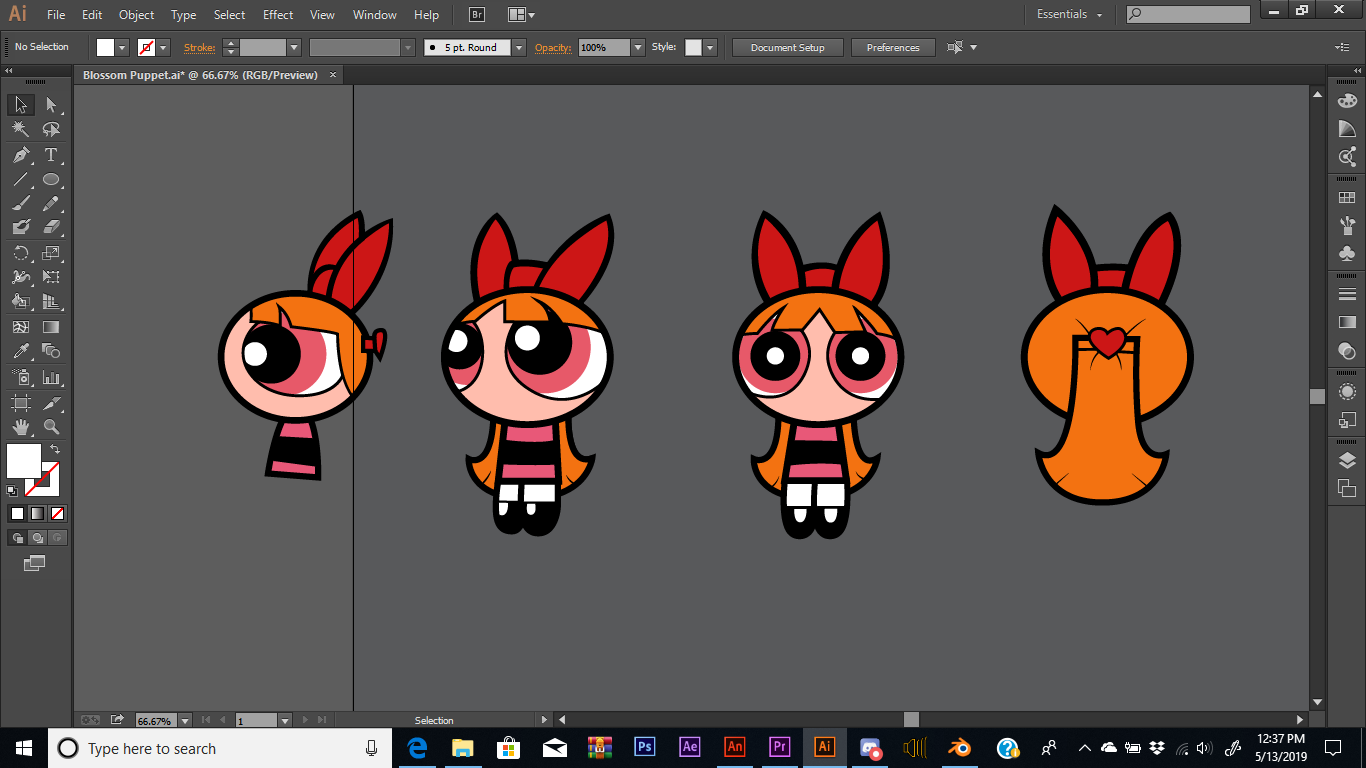
Task: Pick the Width/Warp tool
Action: click(x=21, y=277)
